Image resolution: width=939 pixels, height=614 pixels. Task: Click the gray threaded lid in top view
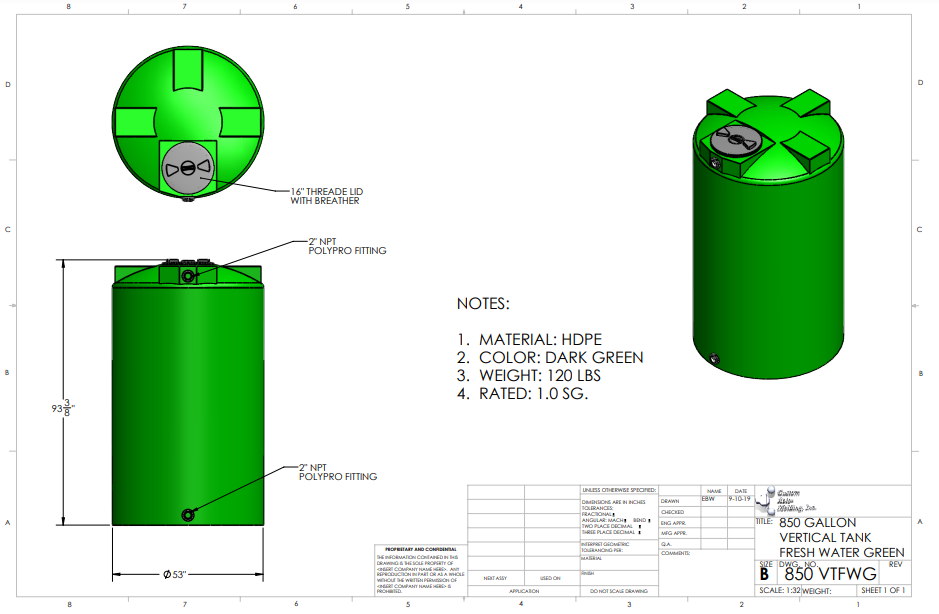tap(188, 167)
